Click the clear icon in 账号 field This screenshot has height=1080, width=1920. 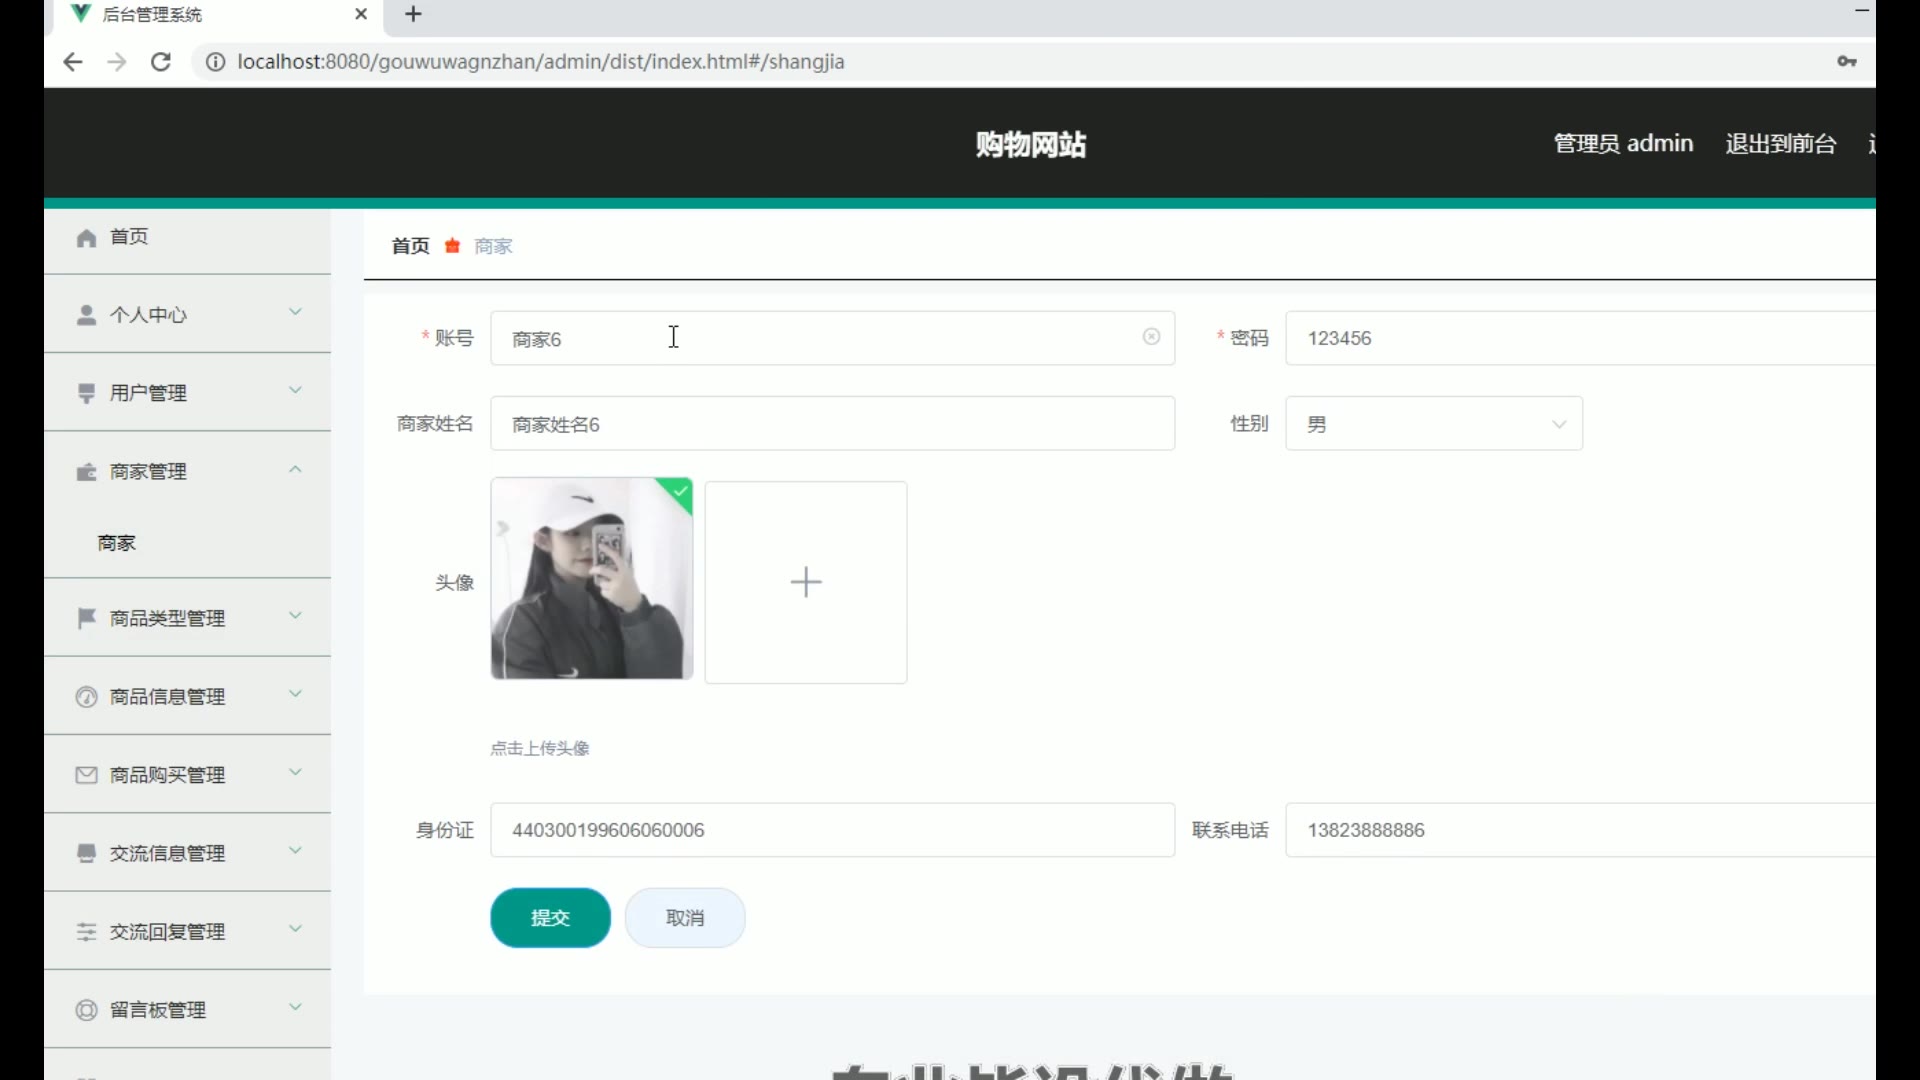1151,337
